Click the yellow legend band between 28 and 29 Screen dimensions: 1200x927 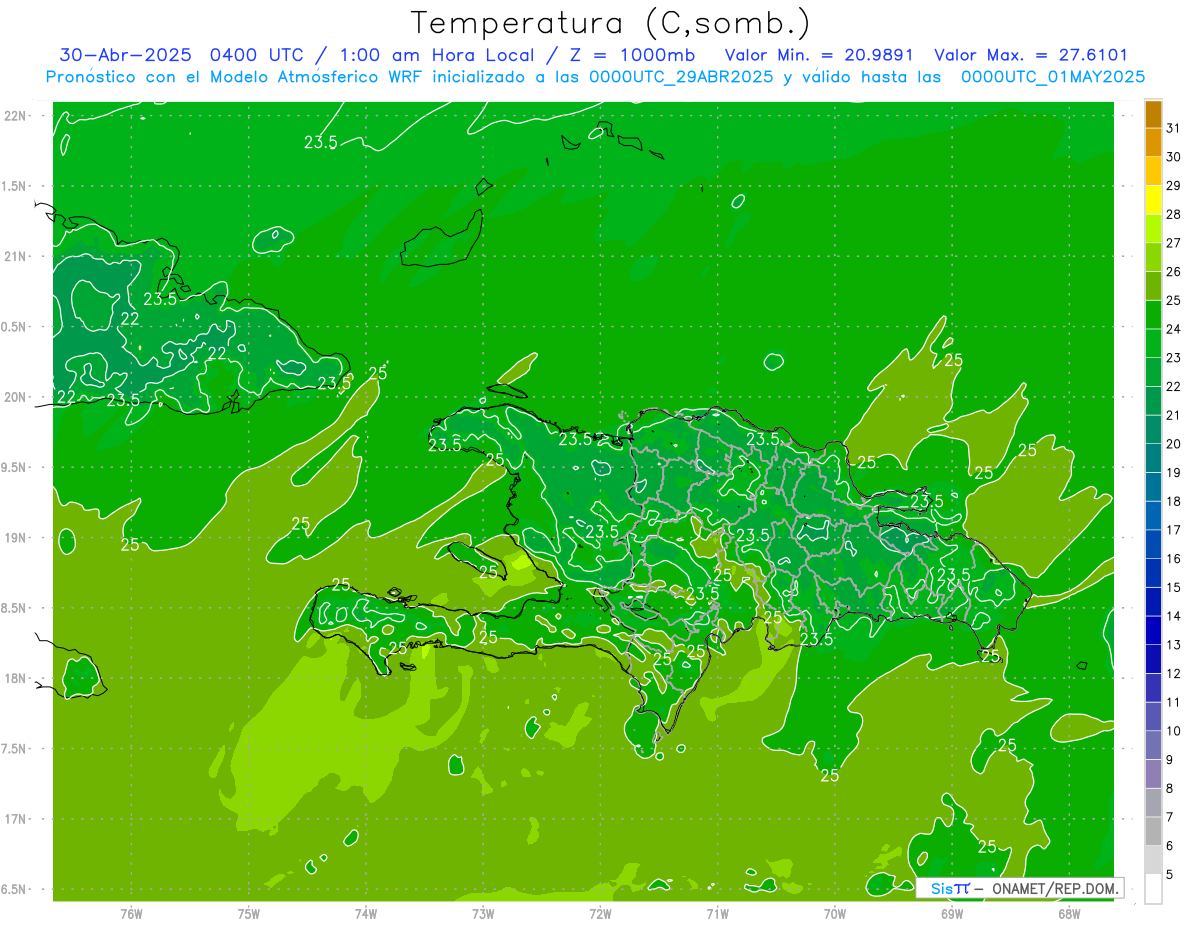point(1153,200)
